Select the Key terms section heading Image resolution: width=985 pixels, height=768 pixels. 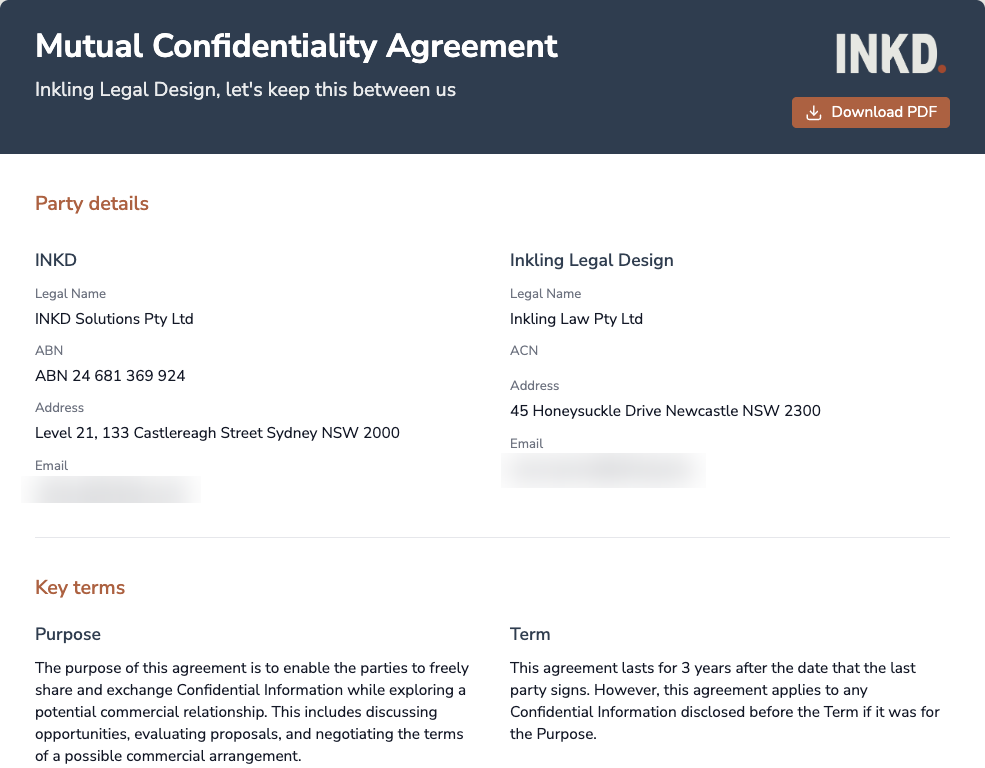click(80, 587)
